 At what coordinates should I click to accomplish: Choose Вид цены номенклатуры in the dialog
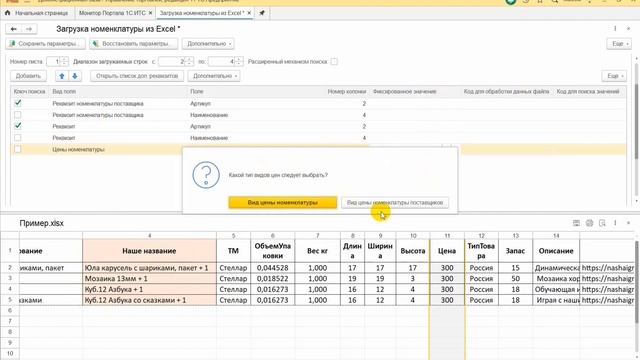[282, 202]
